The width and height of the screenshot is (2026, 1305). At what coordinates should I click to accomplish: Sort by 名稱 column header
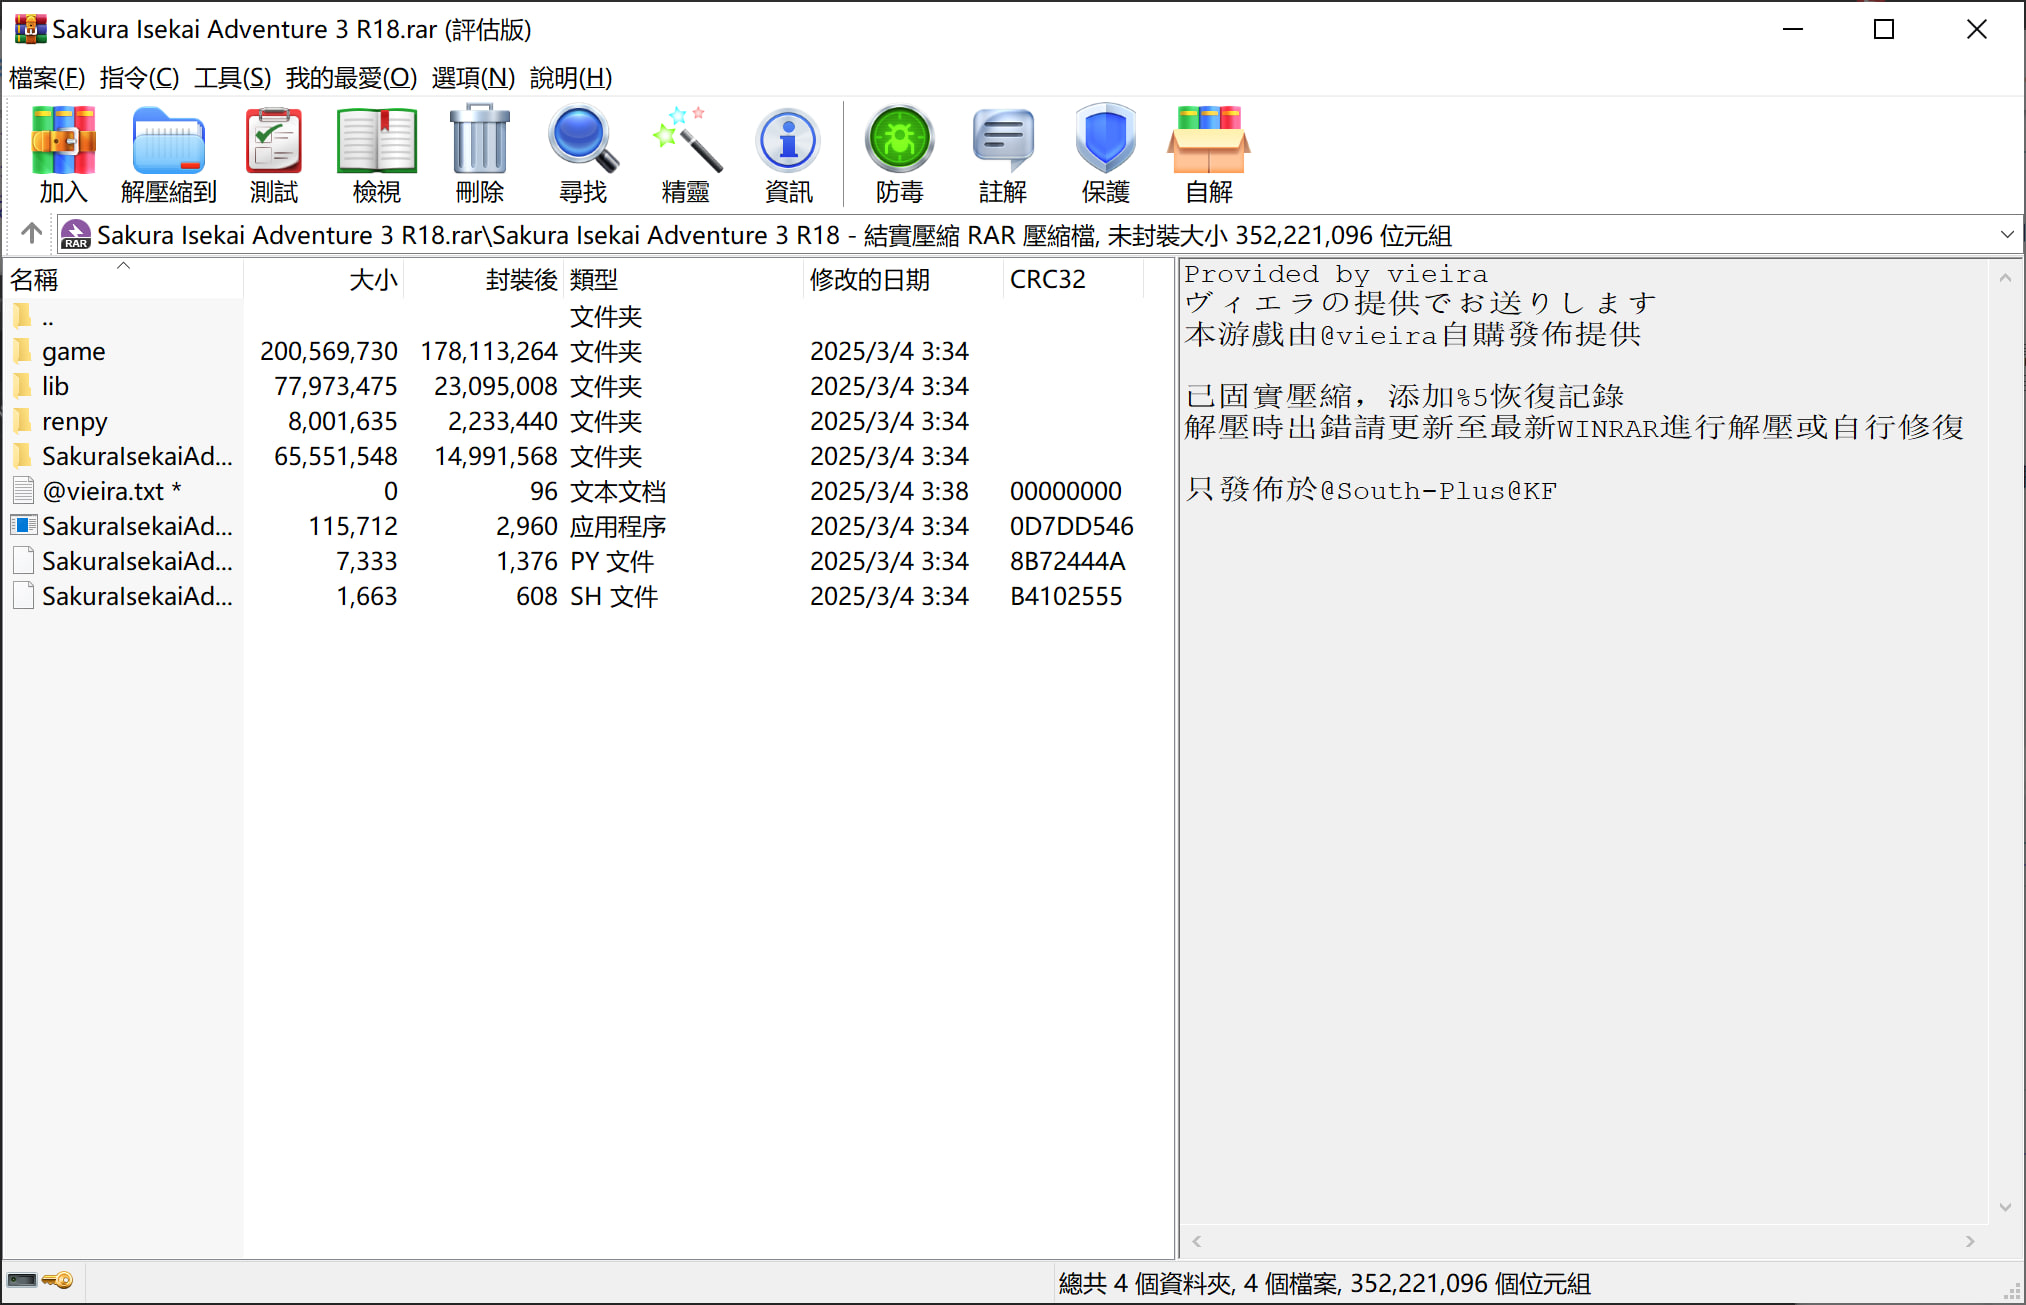pos(34,280)
